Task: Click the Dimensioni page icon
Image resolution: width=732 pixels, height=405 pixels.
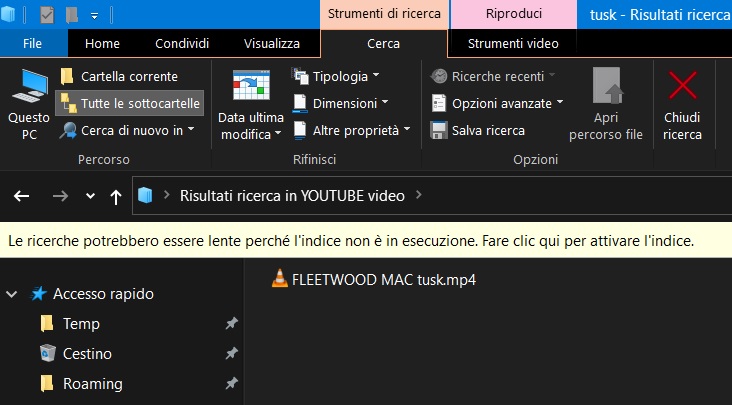Action: click(x=300, y=104)
